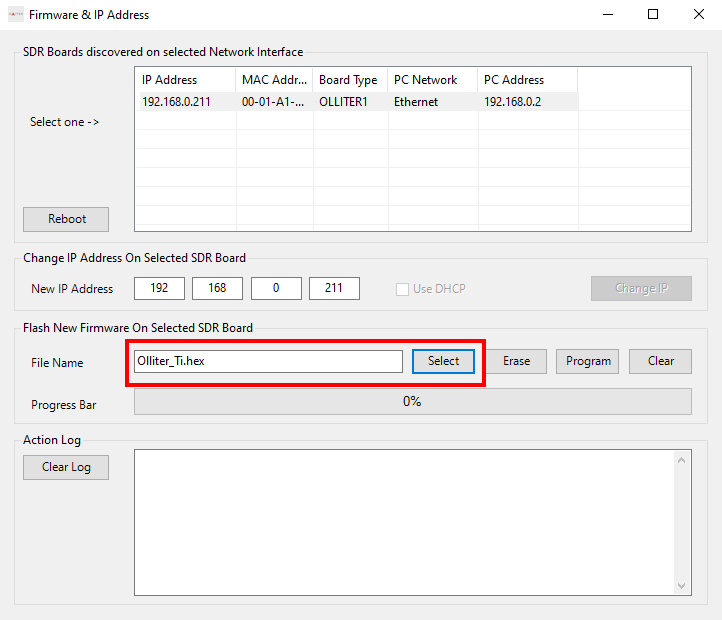Click Action Log scrollbar up arrow

tap(682, 460)
